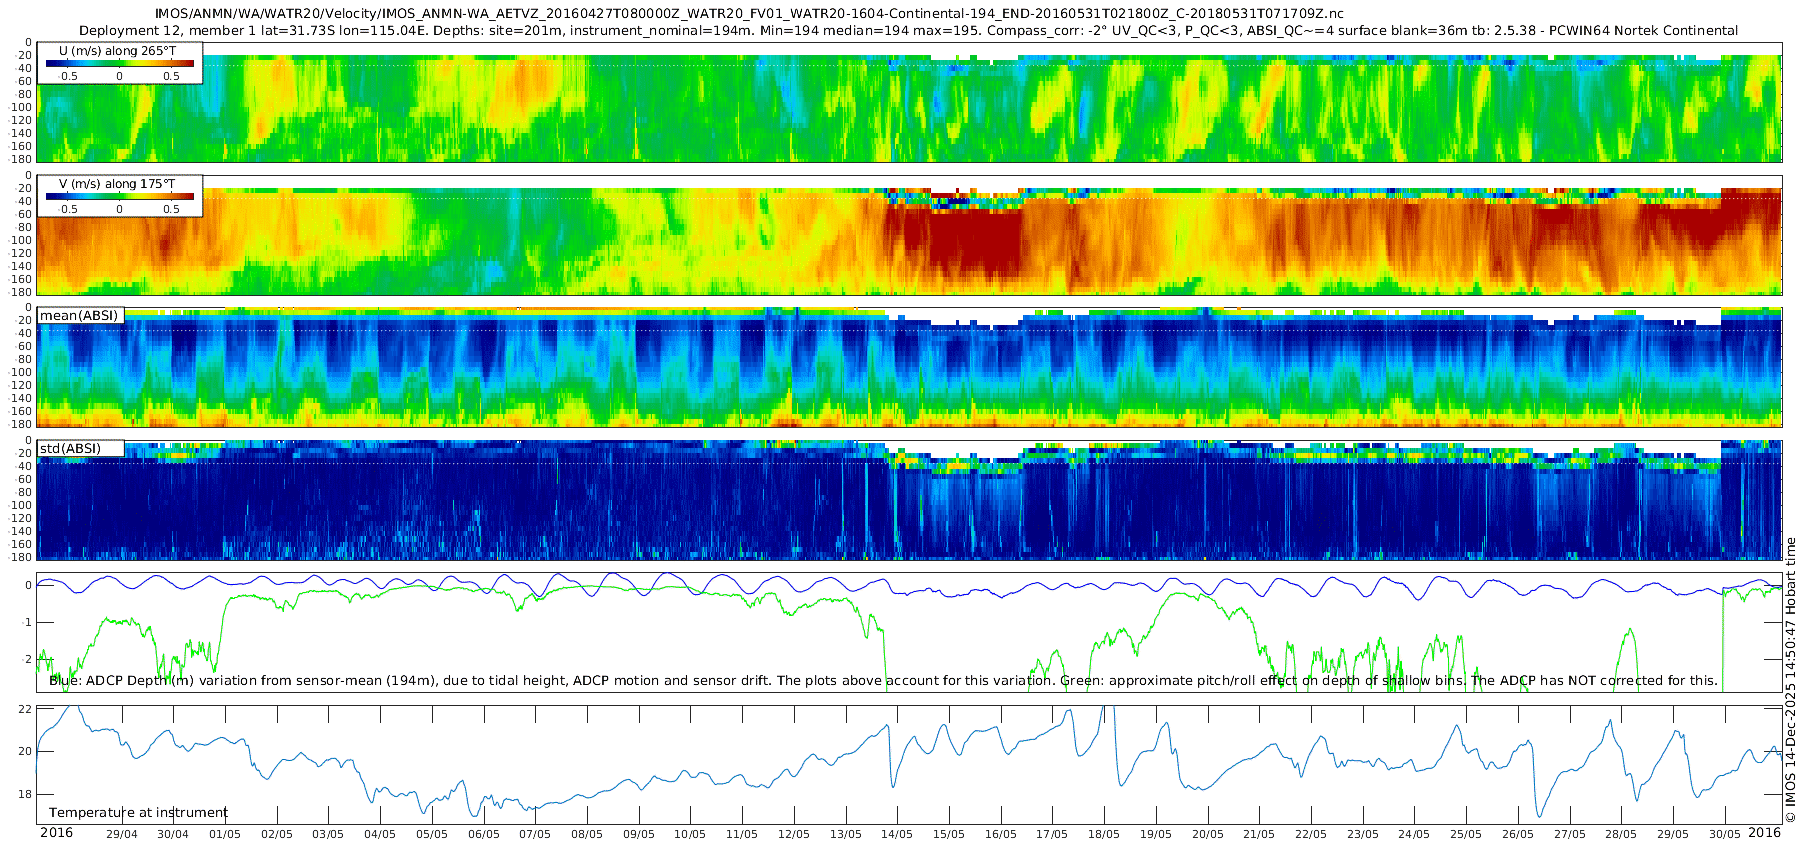
Task: Click the 28/05 date tick label
Action: tap(1621, 835)
